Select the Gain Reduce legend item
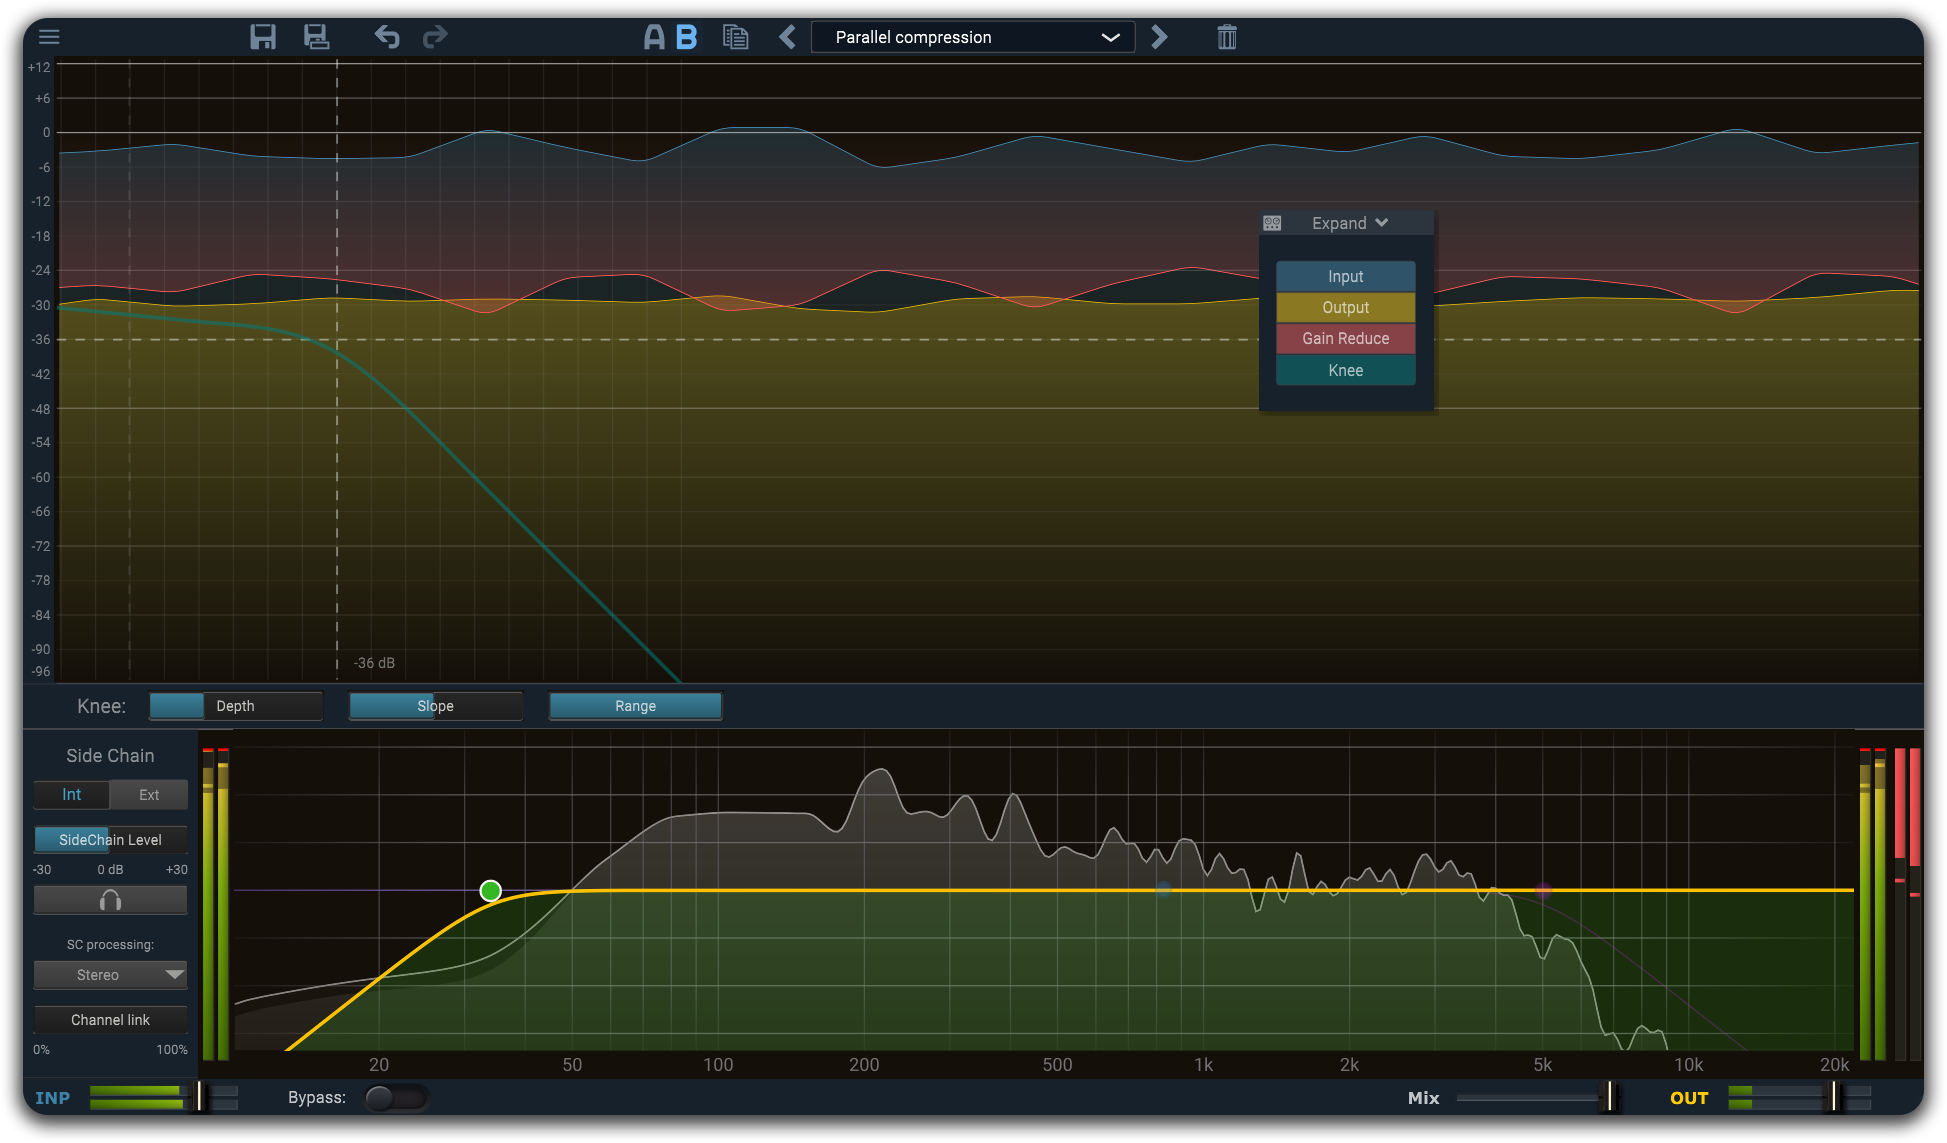The image size is (1947, 1143). pyautogui.click(x=1344, y=339)
